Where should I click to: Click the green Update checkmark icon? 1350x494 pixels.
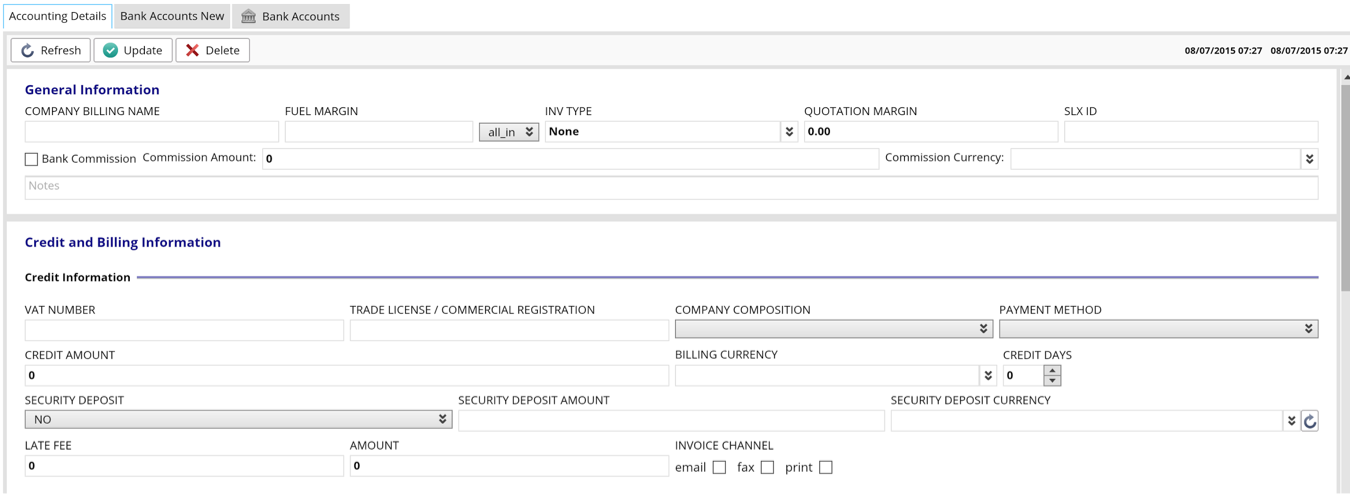pyautogui.click(x=111, y=50)
